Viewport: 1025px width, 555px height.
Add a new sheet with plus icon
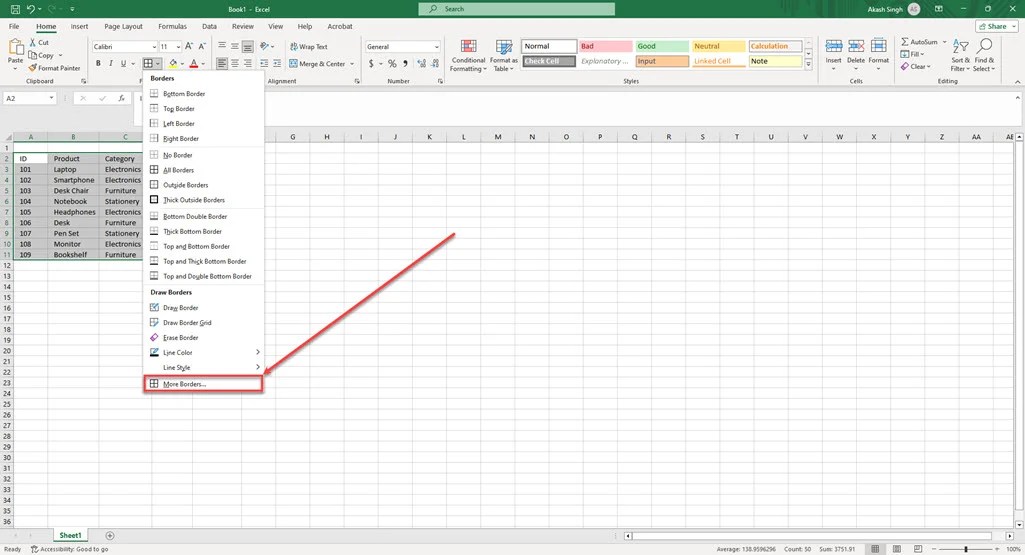coord(110,535)
